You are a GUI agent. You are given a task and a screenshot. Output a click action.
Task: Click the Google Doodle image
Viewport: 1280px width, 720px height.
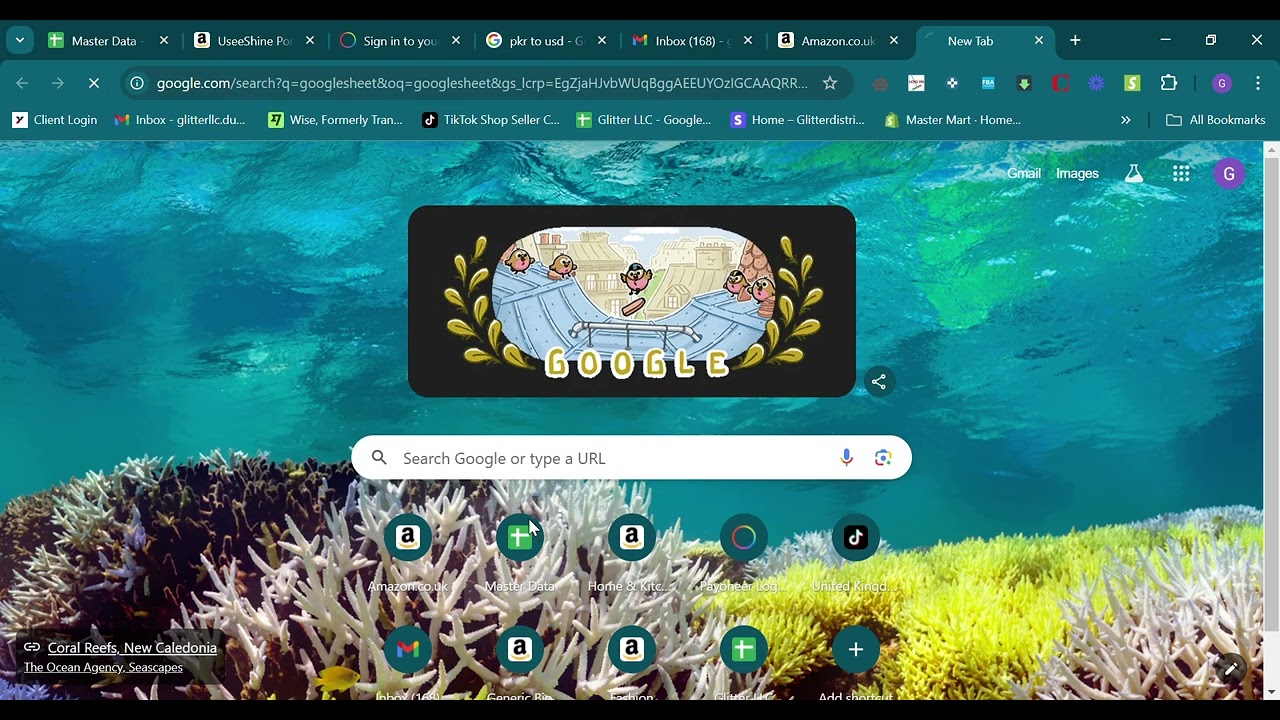pos(632,301)
